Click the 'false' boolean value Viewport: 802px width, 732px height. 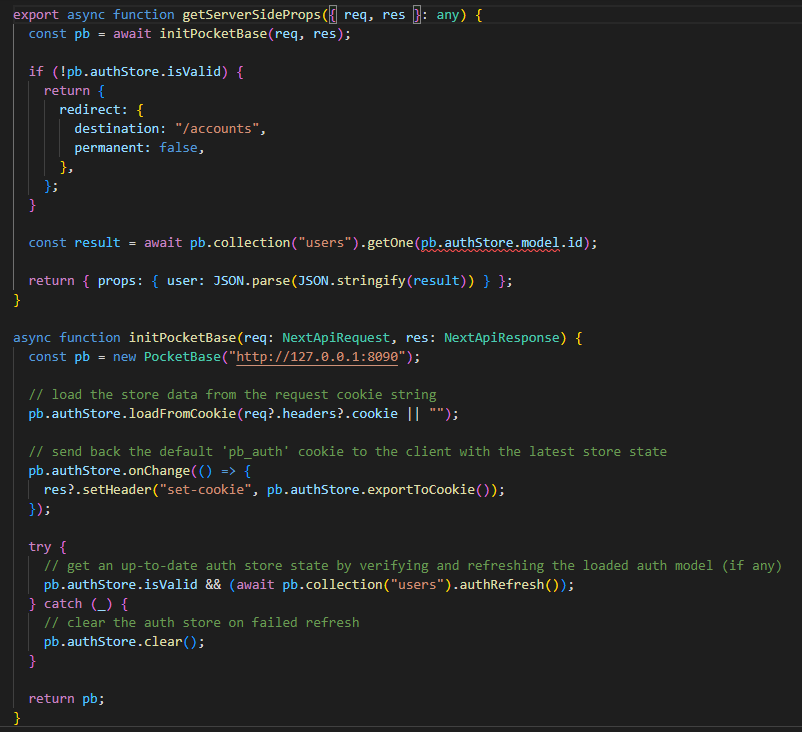coord(178,147)
